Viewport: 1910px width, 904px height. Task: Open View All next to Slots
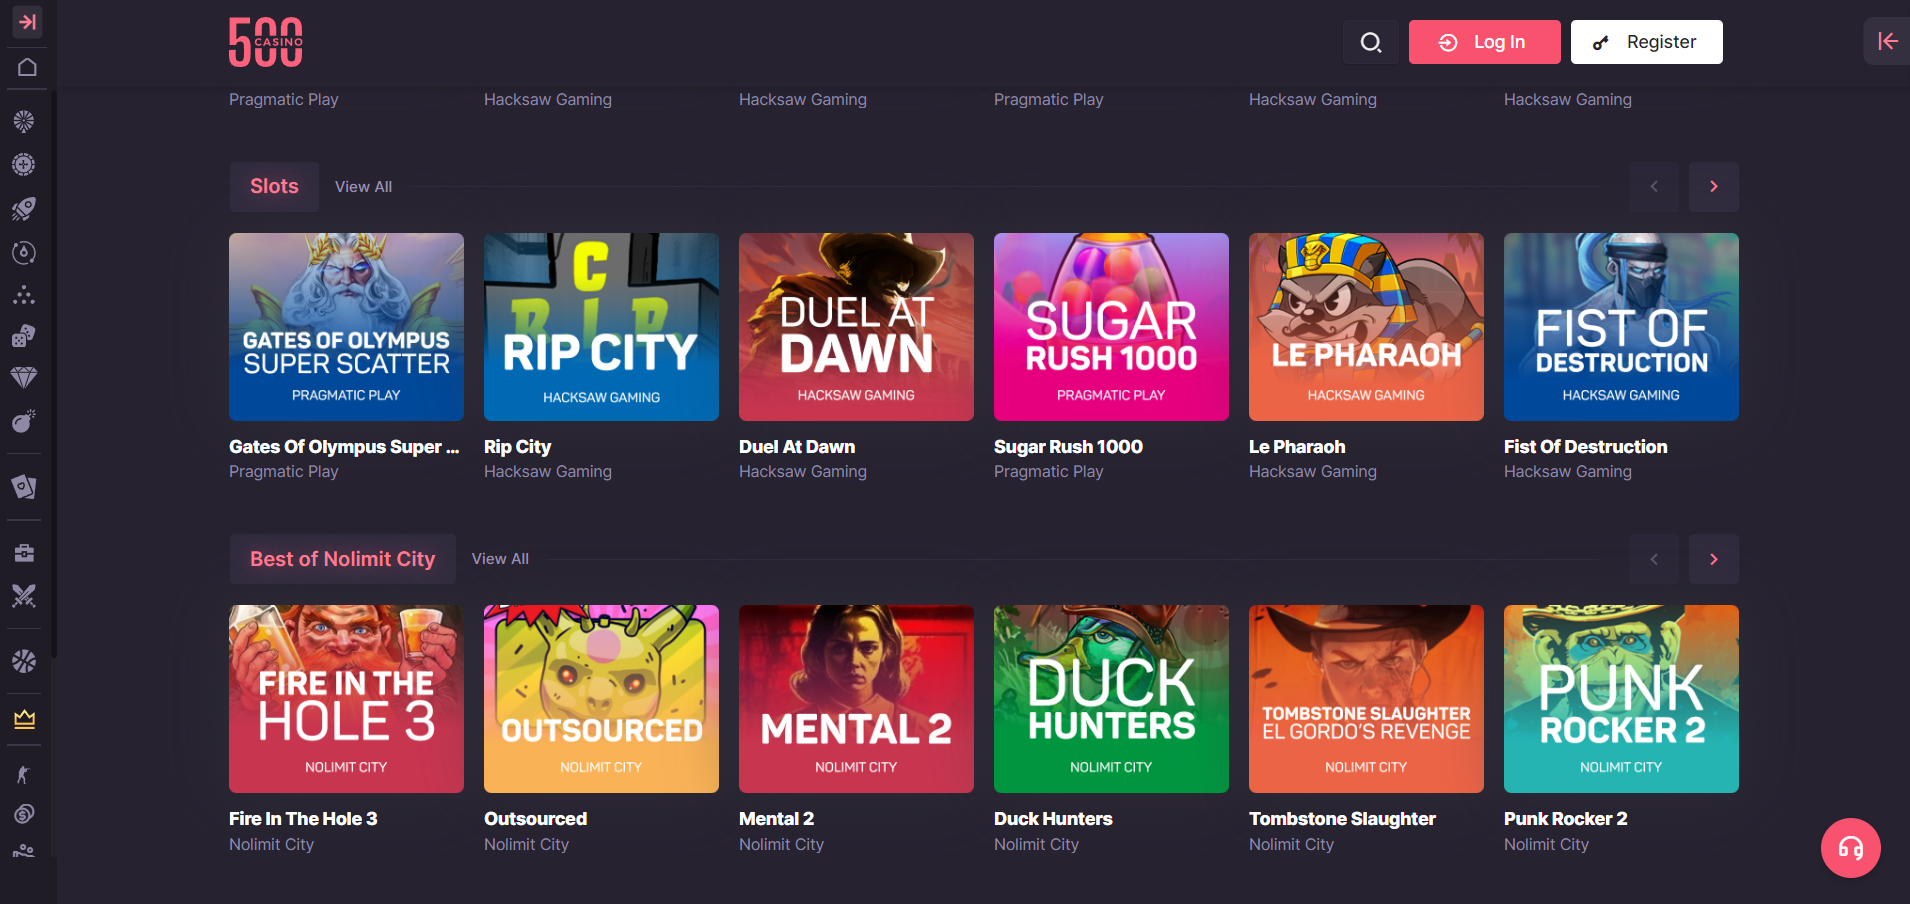[363, 187]
